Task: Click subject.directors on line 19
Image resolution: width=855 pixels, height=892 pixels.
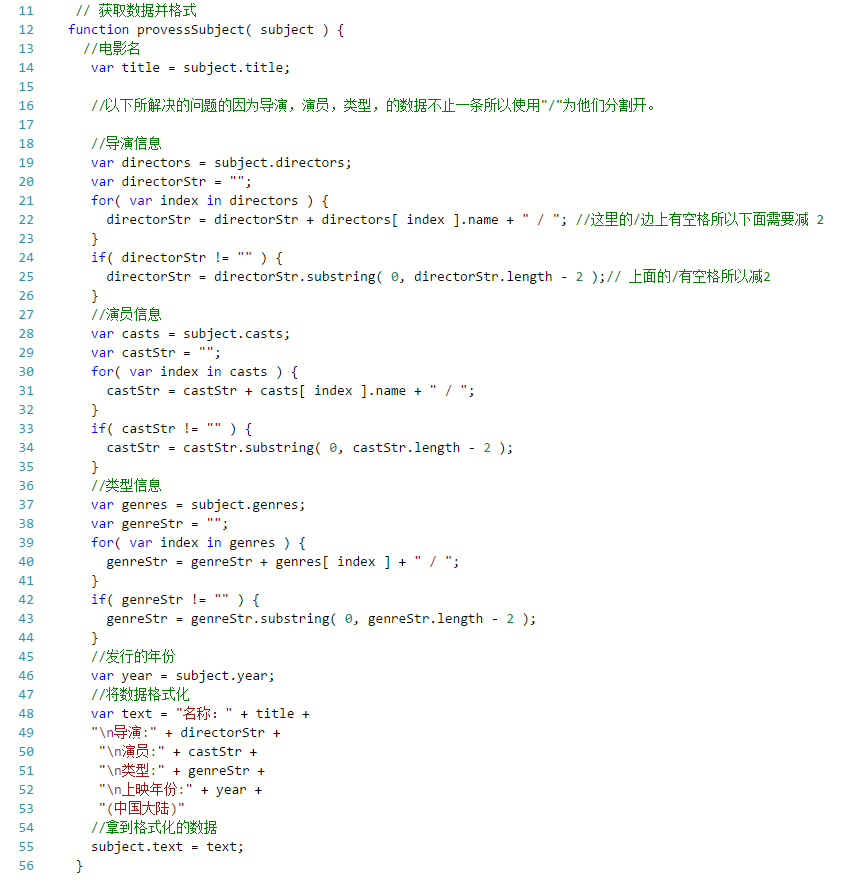Action: coord(283,162)
